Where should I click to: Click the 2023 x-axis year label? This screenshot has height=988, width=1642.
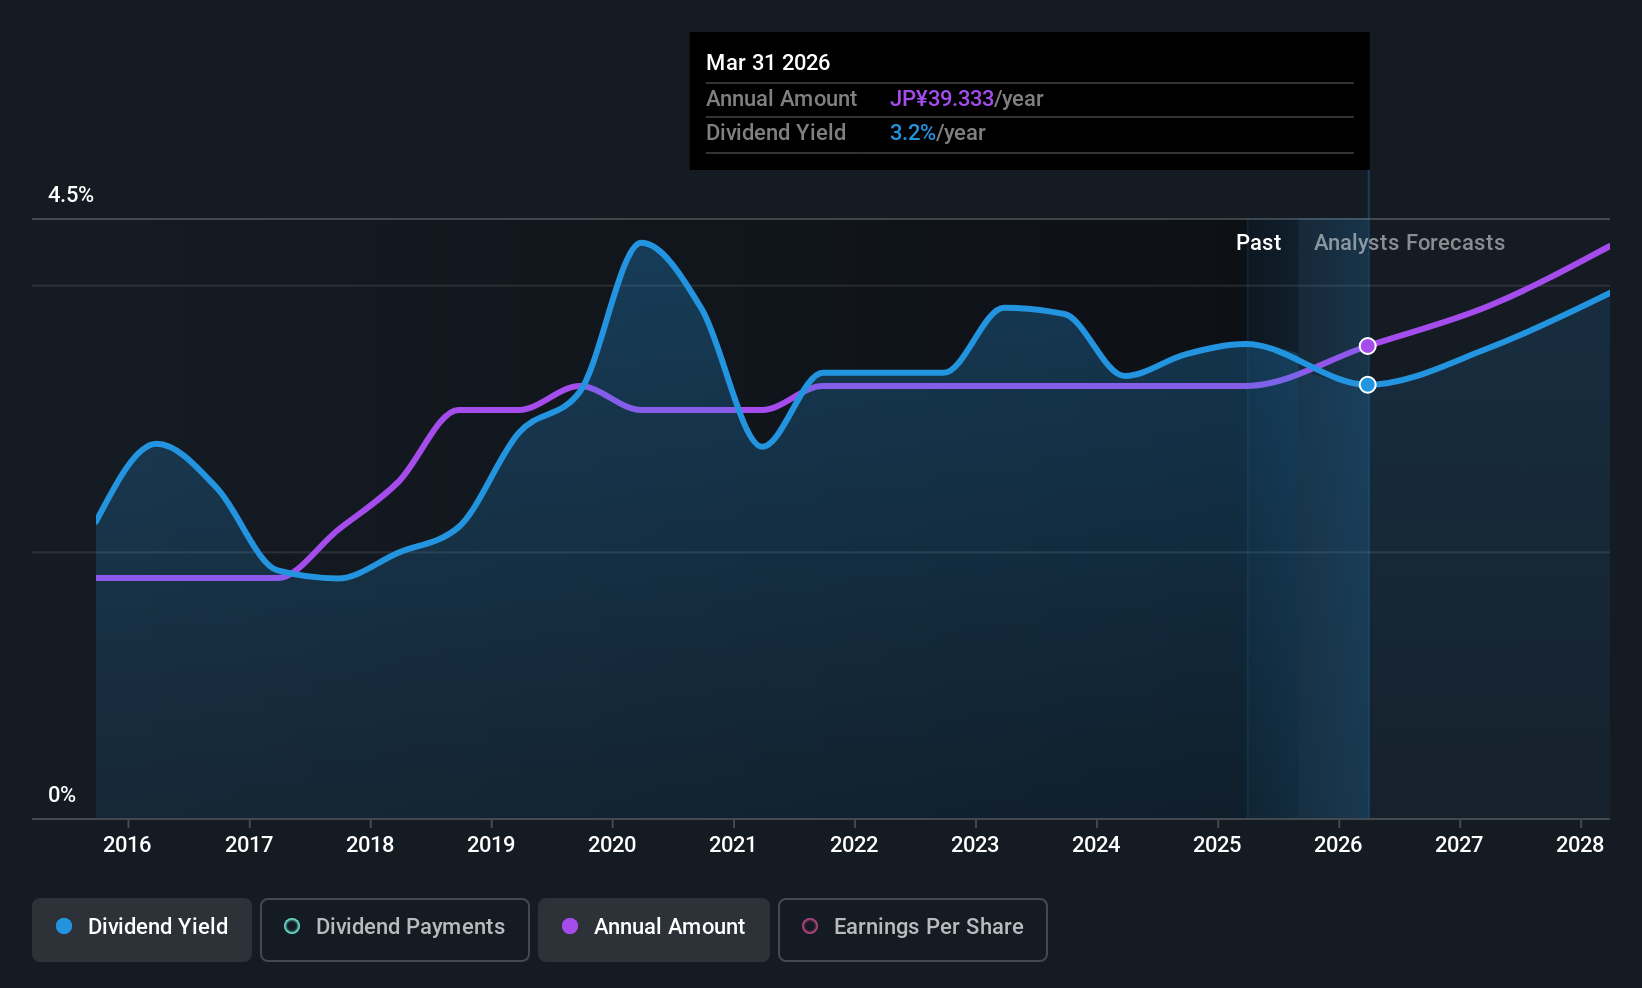(975, 845)
